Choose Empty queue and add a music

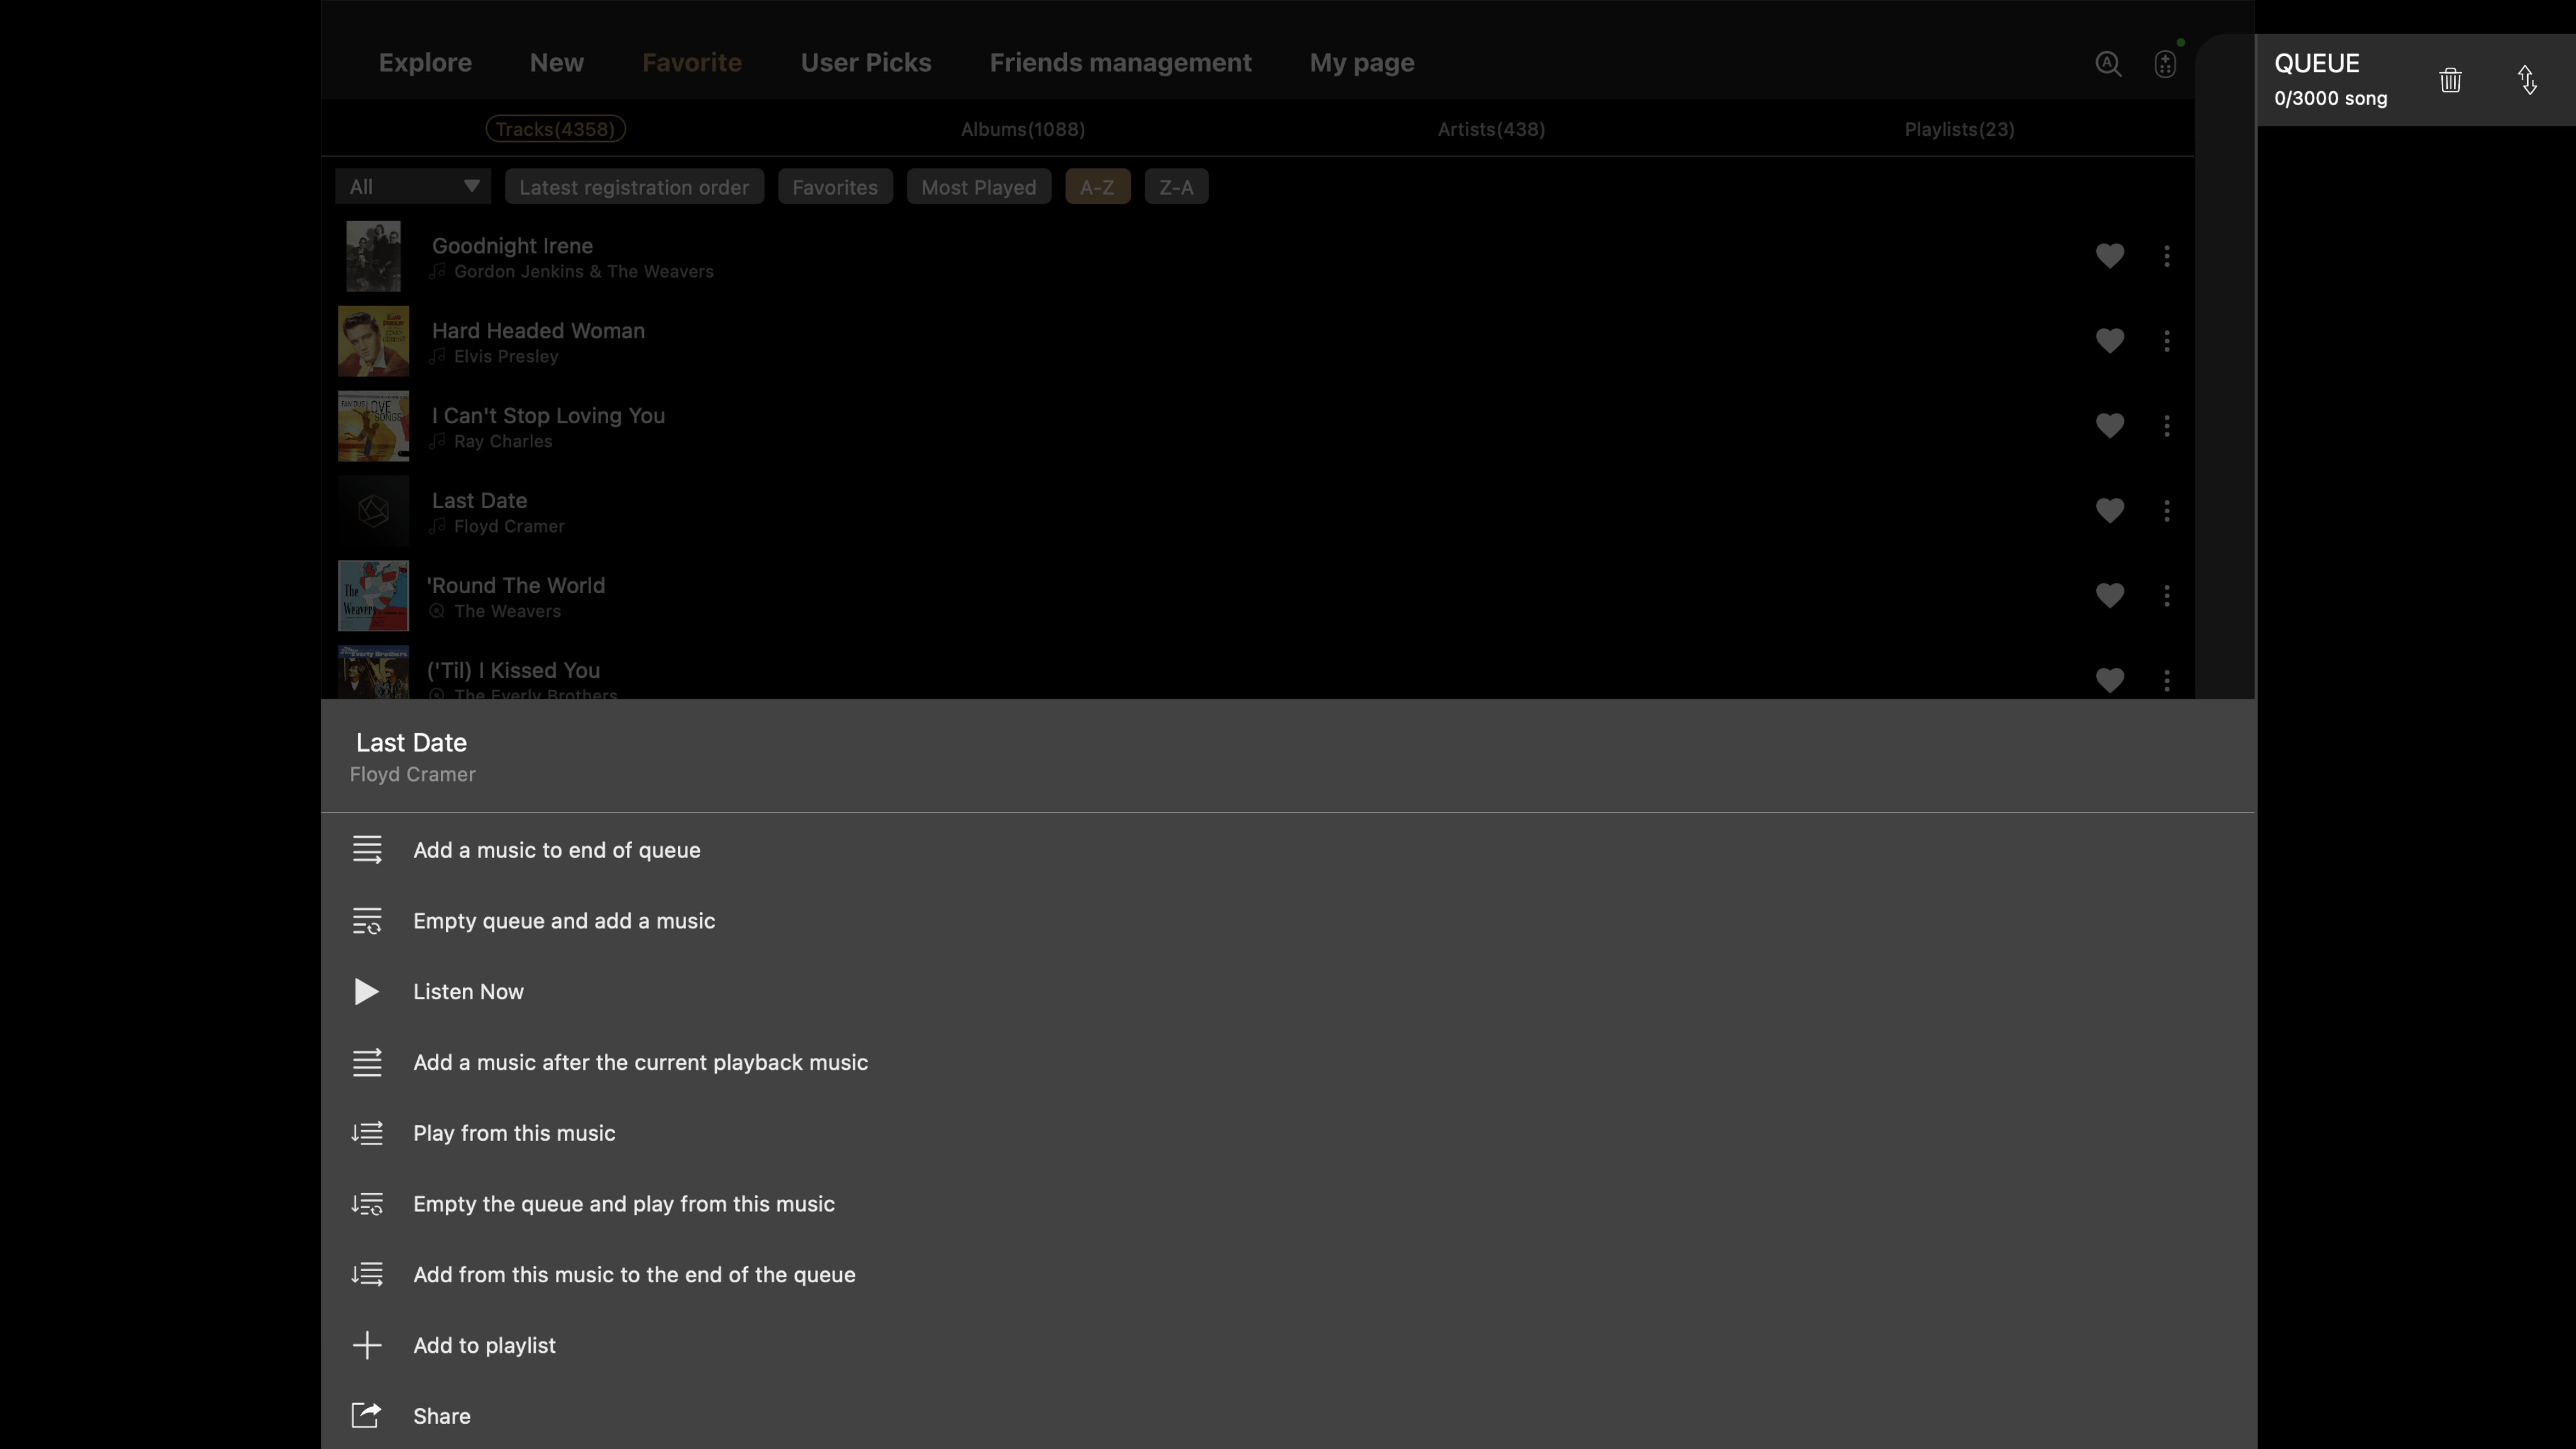click(564, 921)
